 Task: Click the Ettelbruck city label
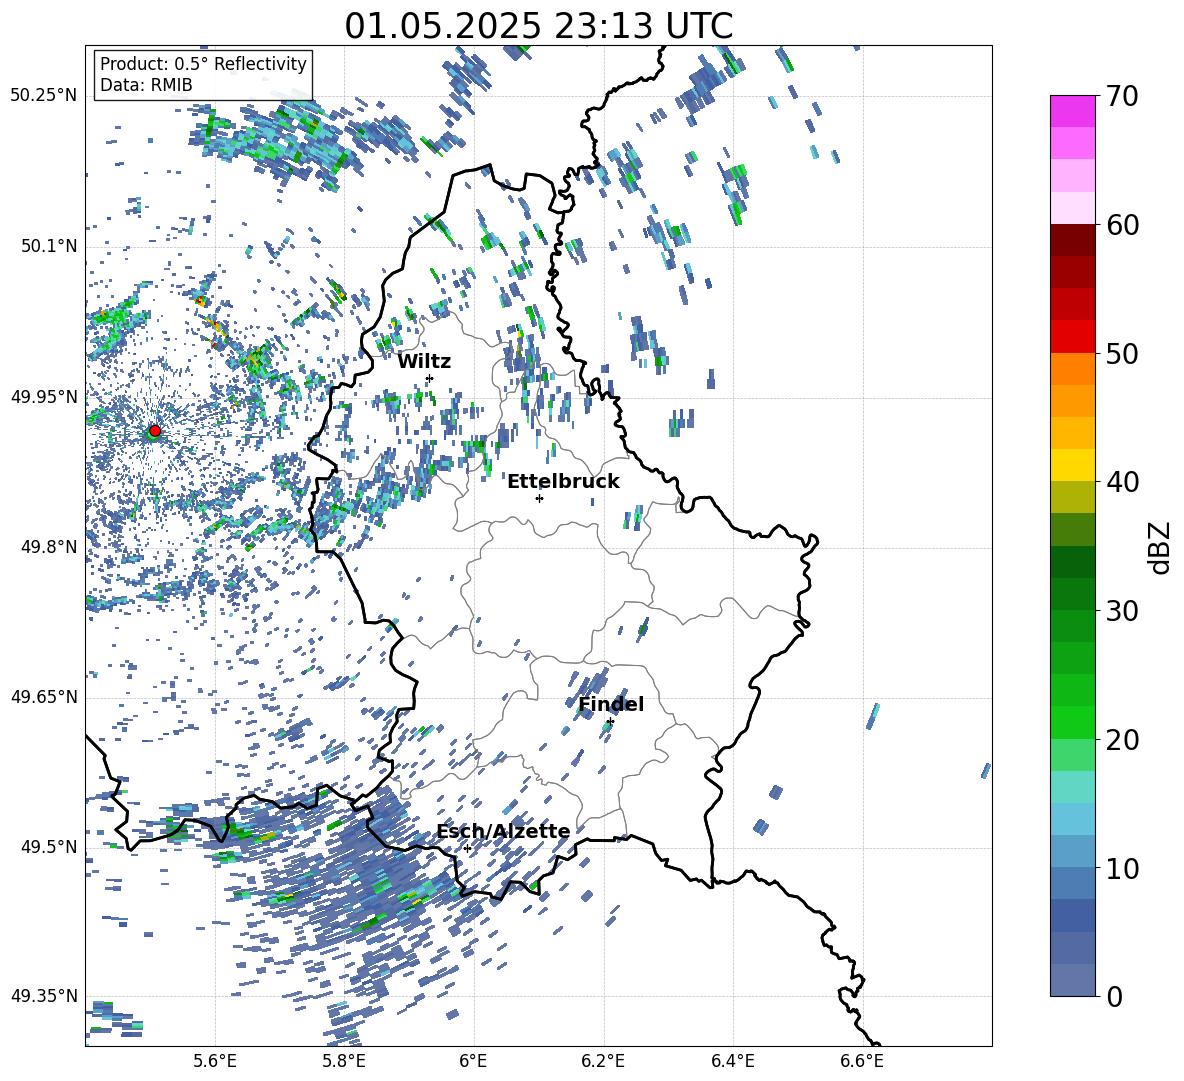tap(563, 482)
